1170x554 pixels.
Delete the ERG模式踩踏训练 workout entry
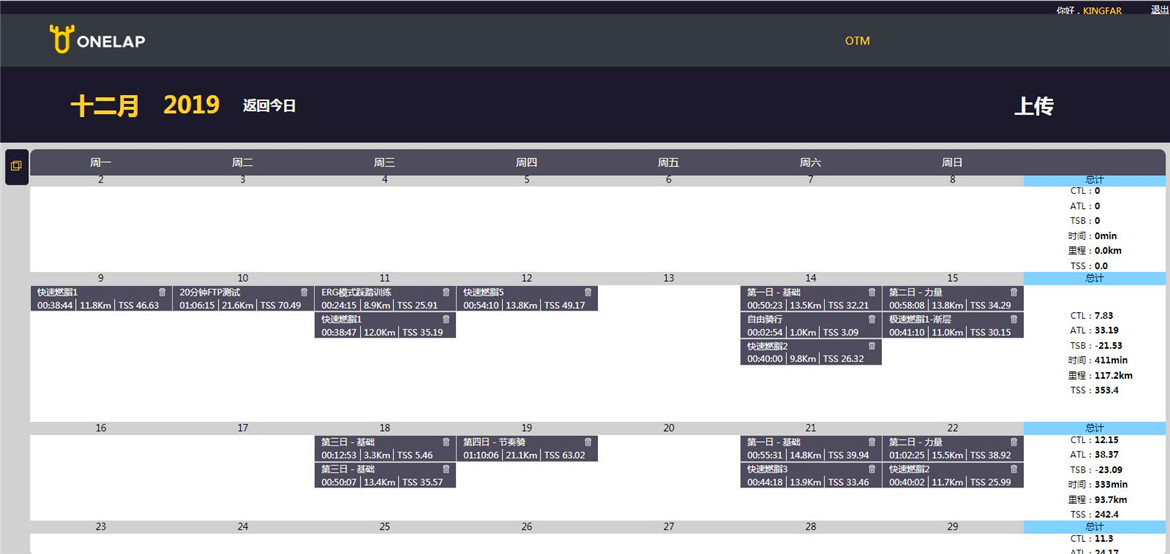[446, 292]
